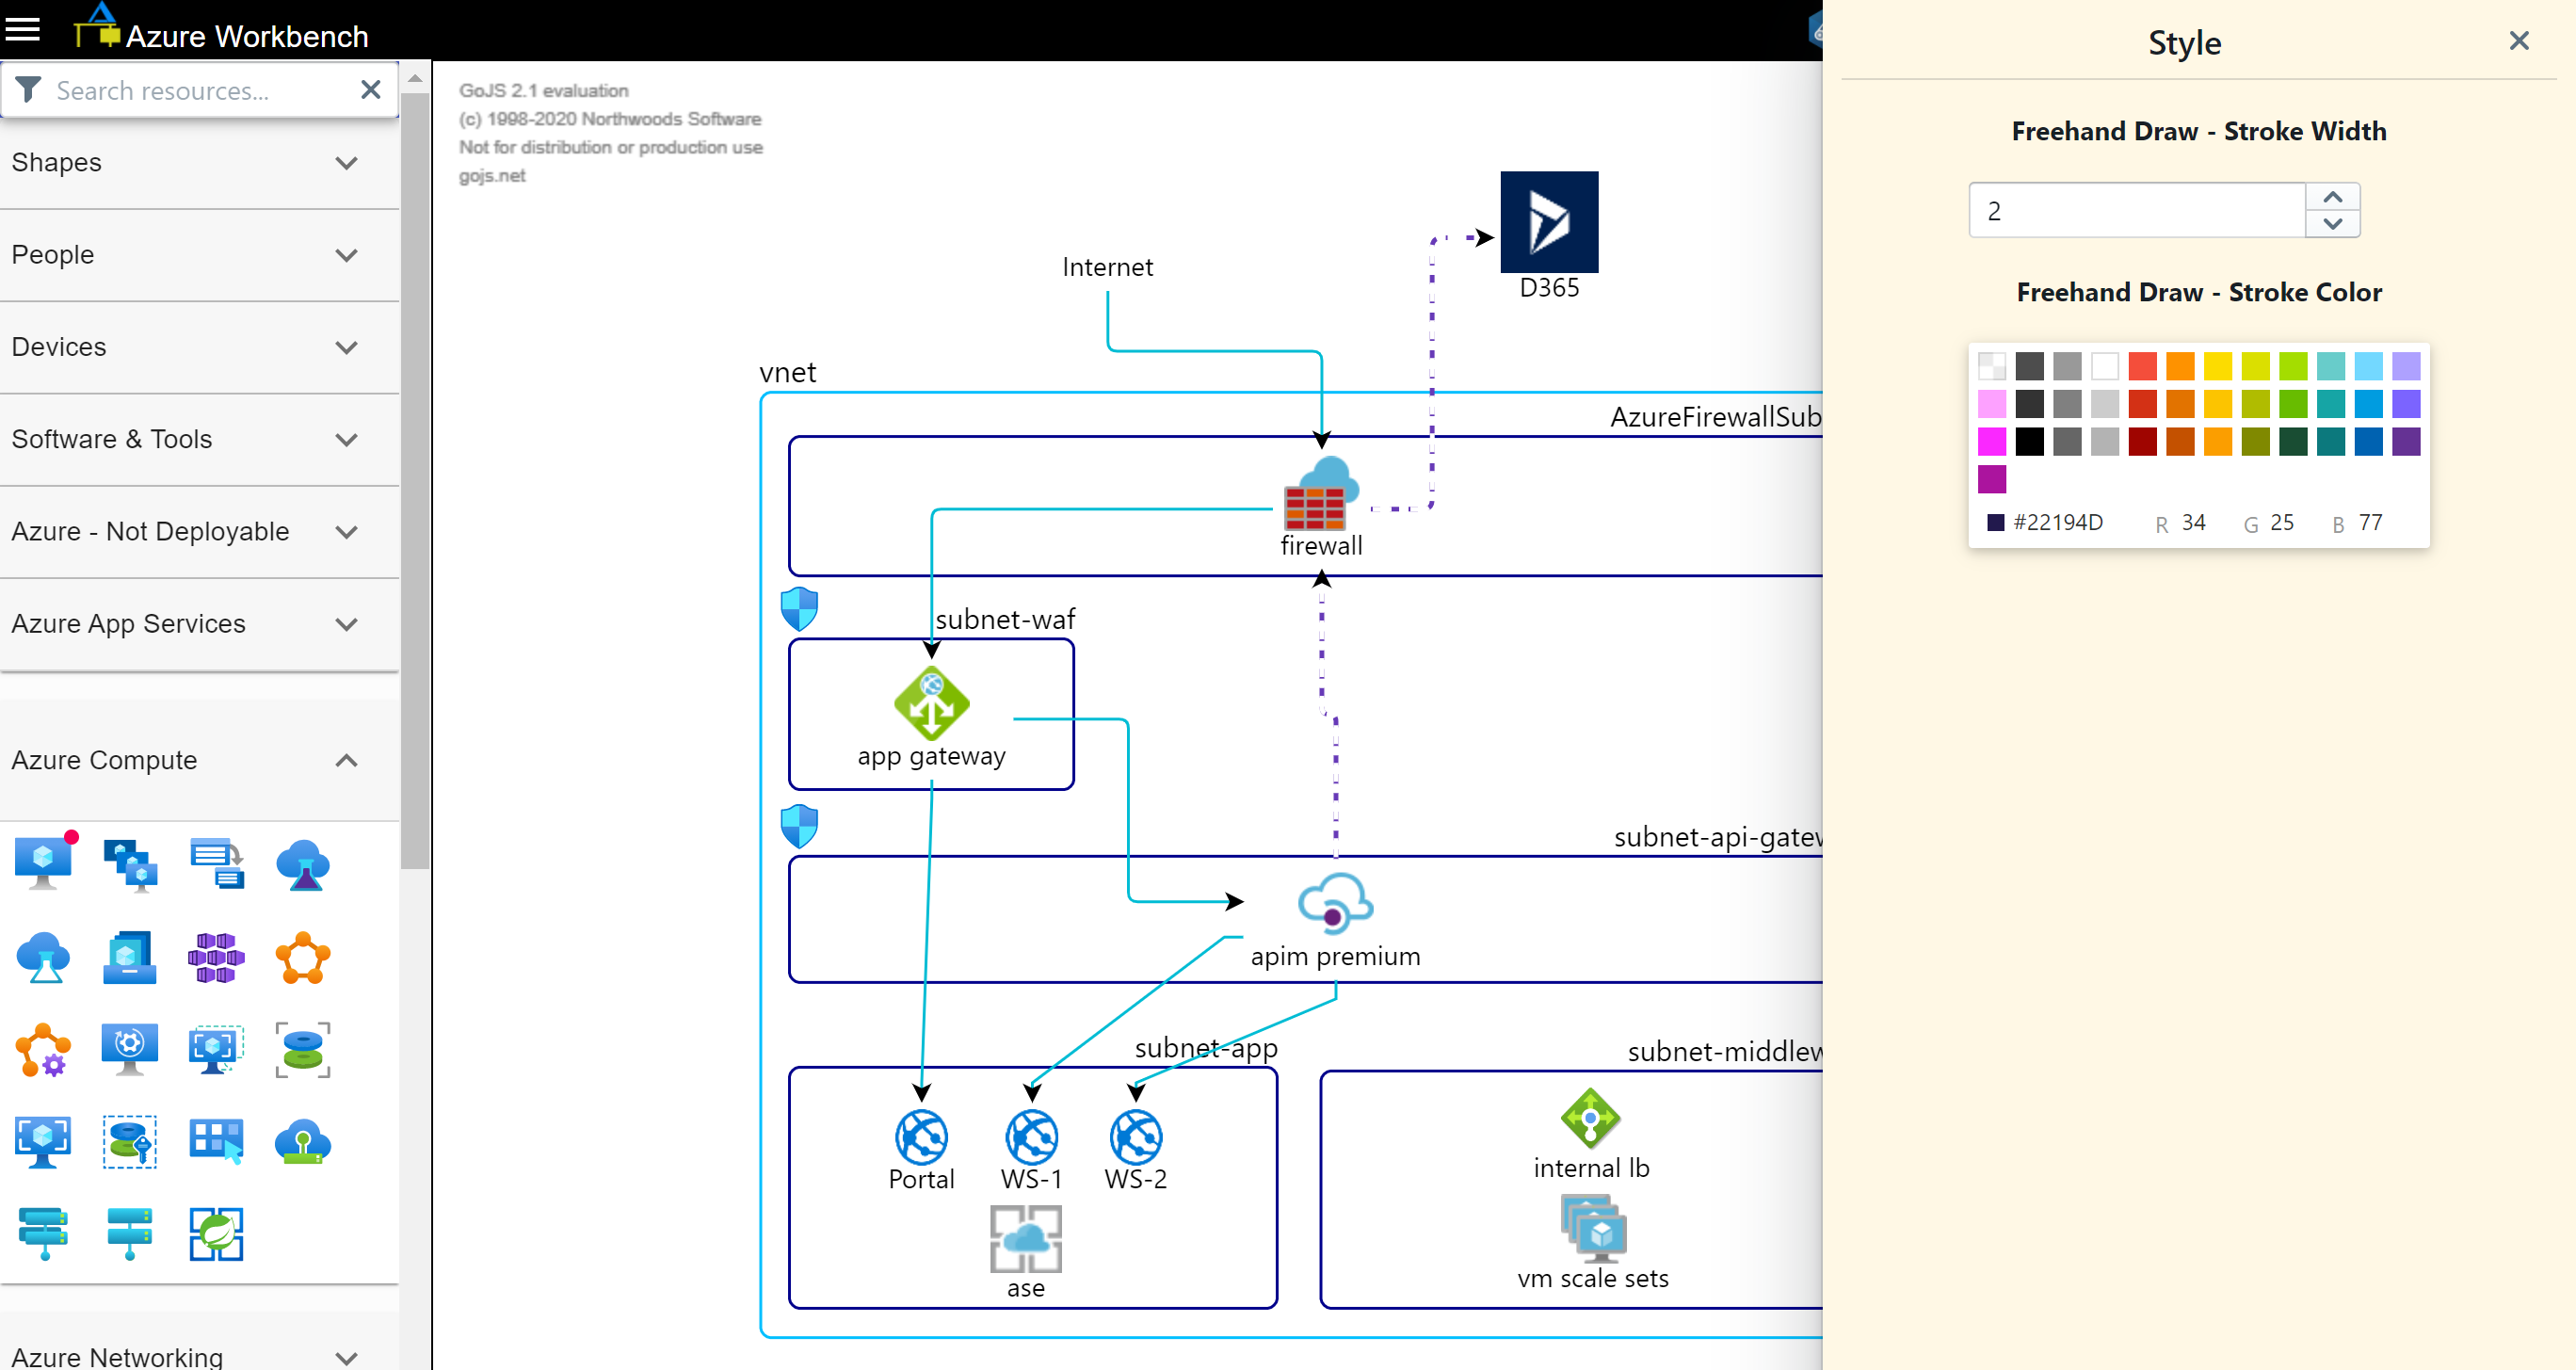
Task: Collapse the Azure Compute section
Action: pos(346,760)
